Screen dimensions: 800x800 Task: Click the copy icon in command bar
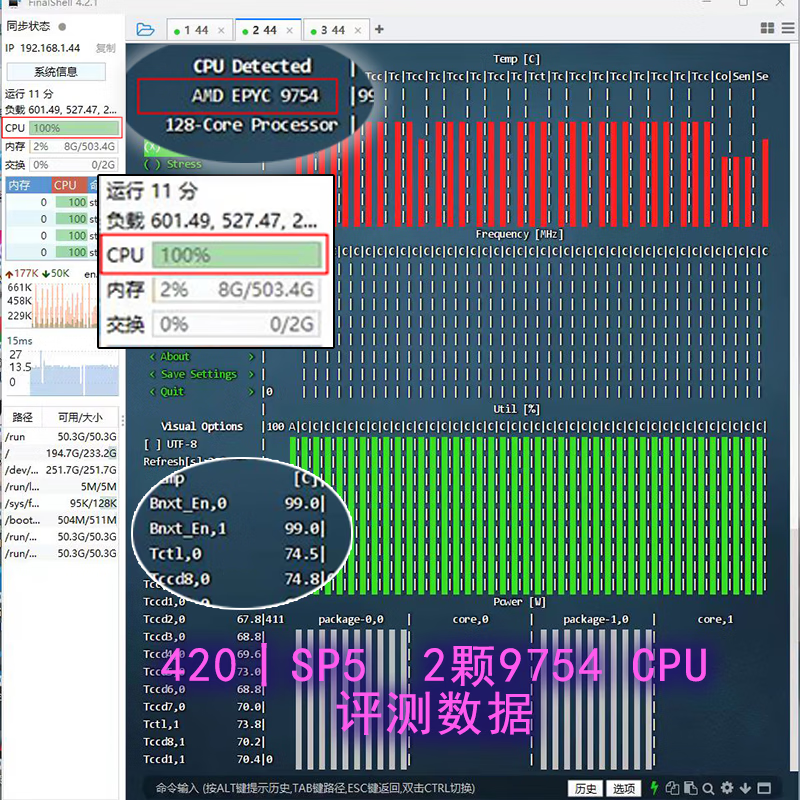point(672,788)
